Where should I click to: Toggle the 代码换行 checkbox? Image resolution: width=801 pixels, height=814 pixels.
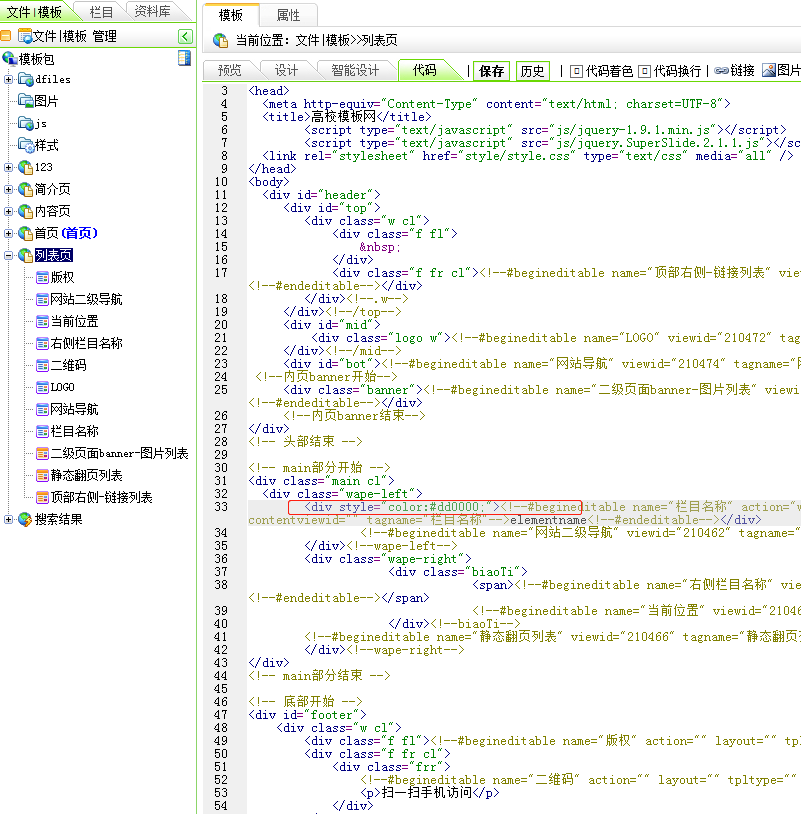point(644,71)
